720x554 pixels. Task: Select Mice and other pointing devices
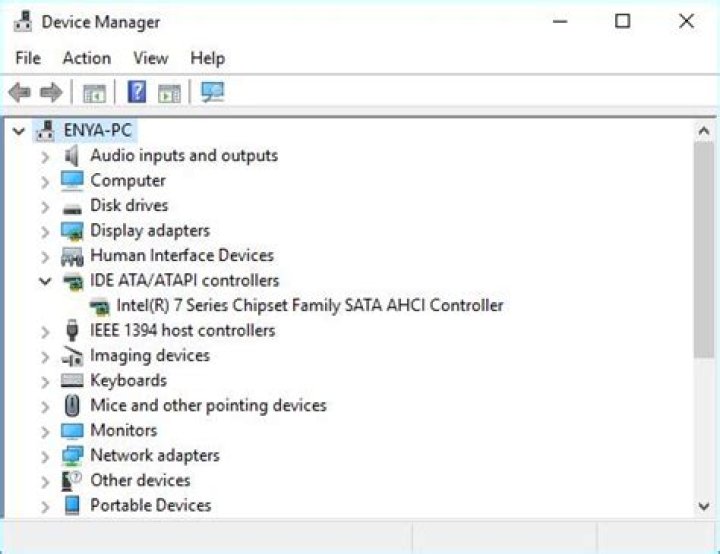click(x=208, y=406)
